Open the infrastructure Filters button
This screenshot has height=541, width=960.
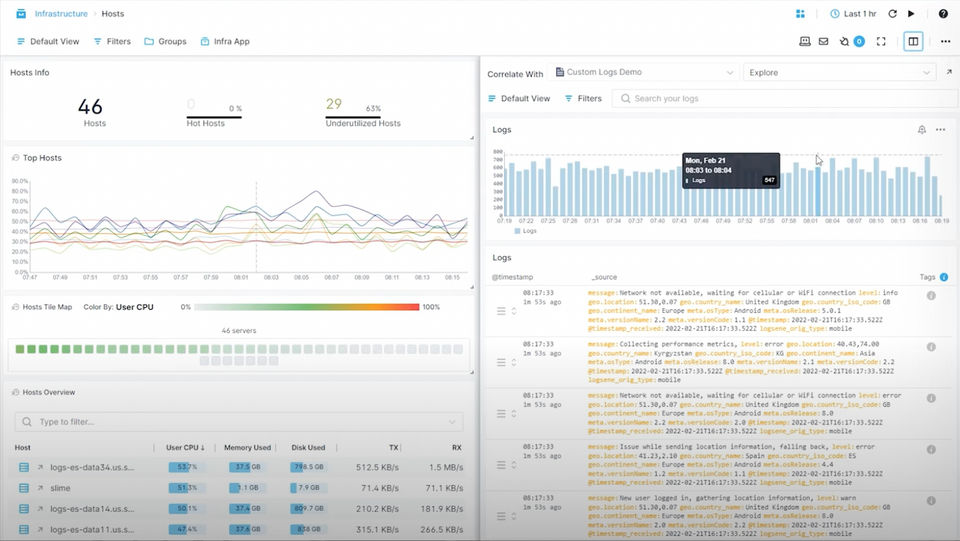pos(112,42)
